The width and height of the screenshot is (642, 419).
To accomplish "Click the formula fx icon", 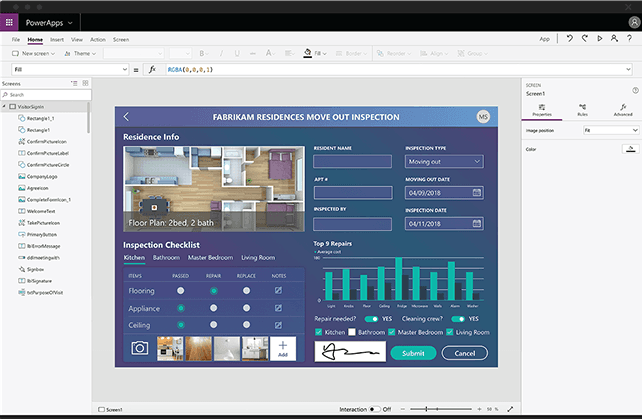I will 152,69.
